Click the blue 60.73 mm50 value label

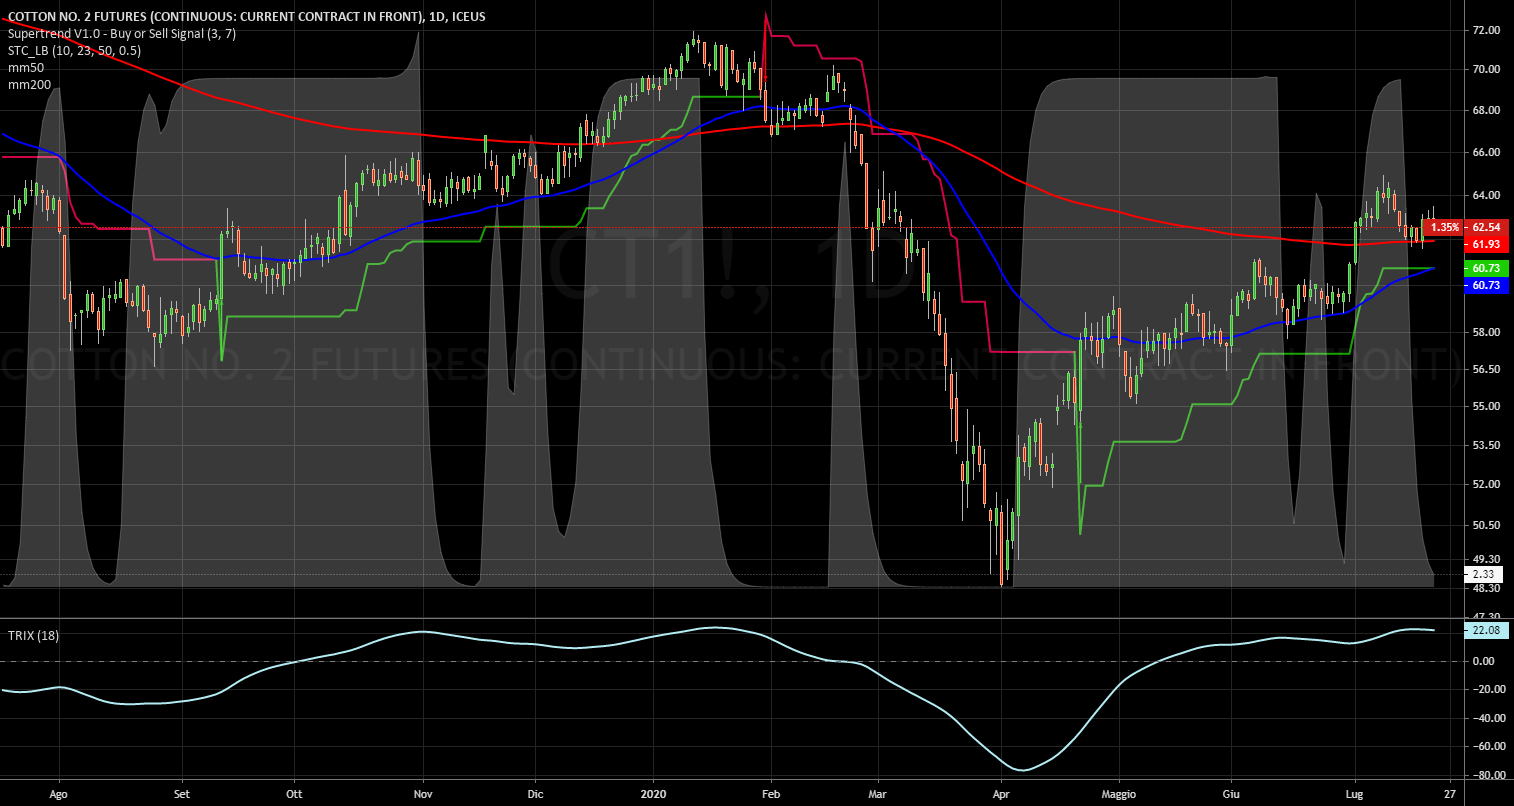tap(1485, 285)
